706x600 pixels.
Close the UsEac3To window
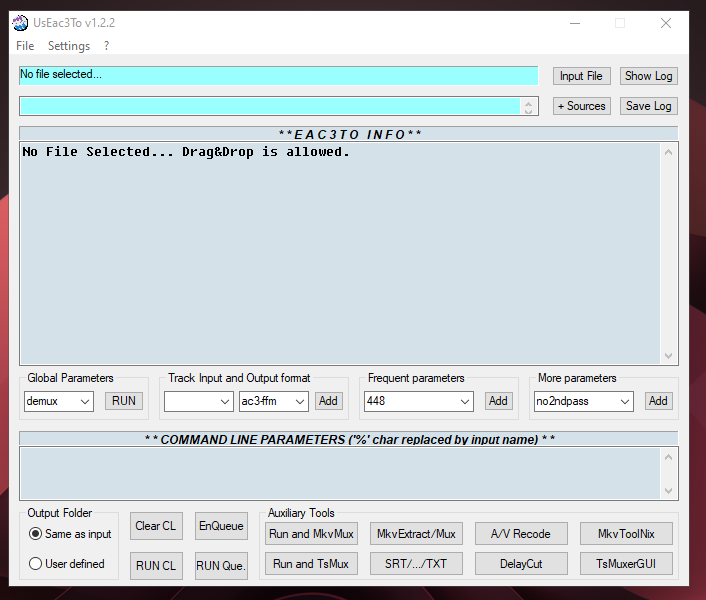(666, 23)
